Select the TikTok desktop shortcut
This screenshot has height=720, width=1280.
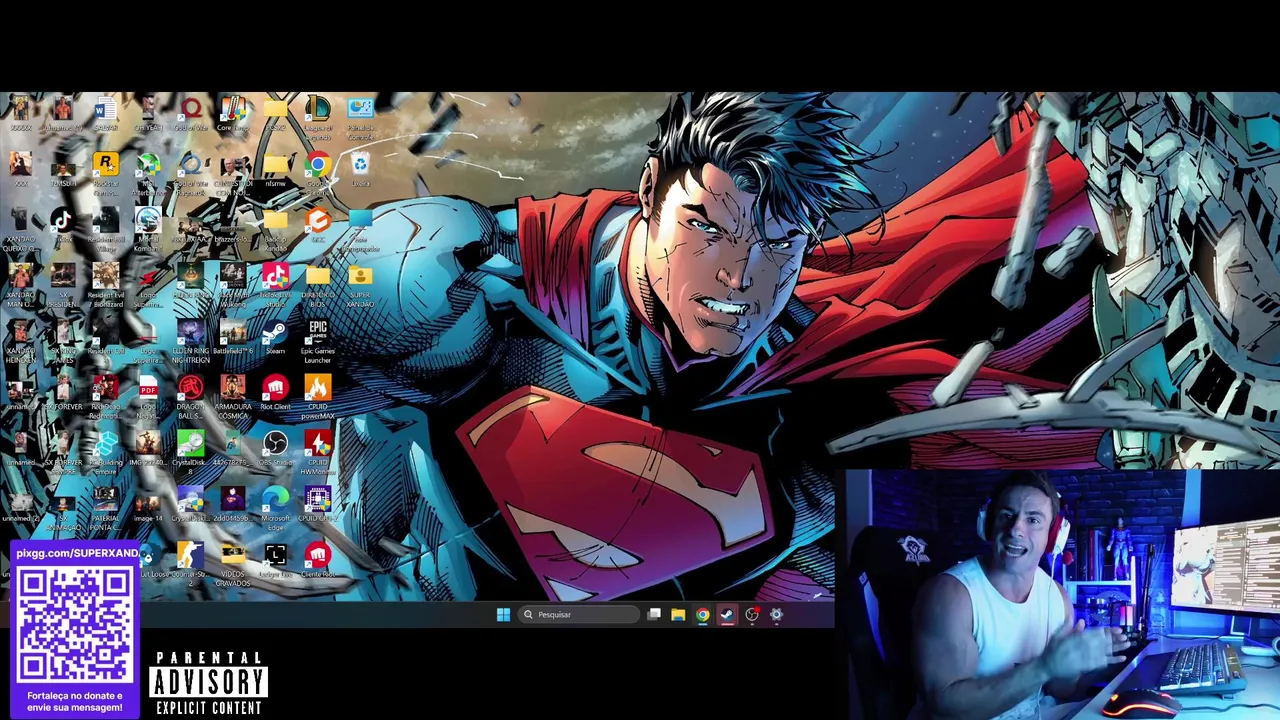tap(63, 225)
